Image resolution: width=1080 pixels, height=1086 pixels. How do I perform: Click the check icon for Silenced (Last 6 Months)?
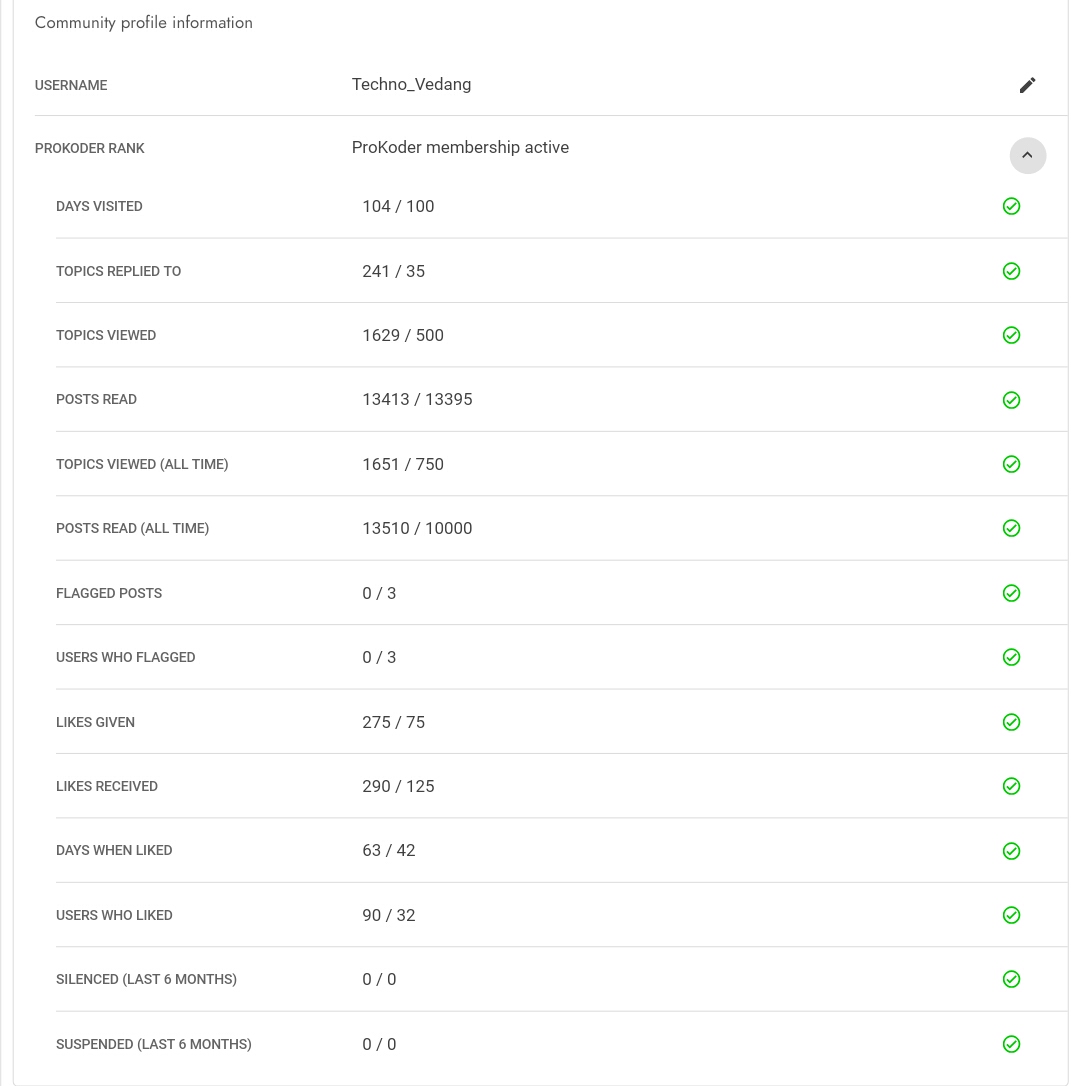pyautogui.click(x=1011, y=979)
